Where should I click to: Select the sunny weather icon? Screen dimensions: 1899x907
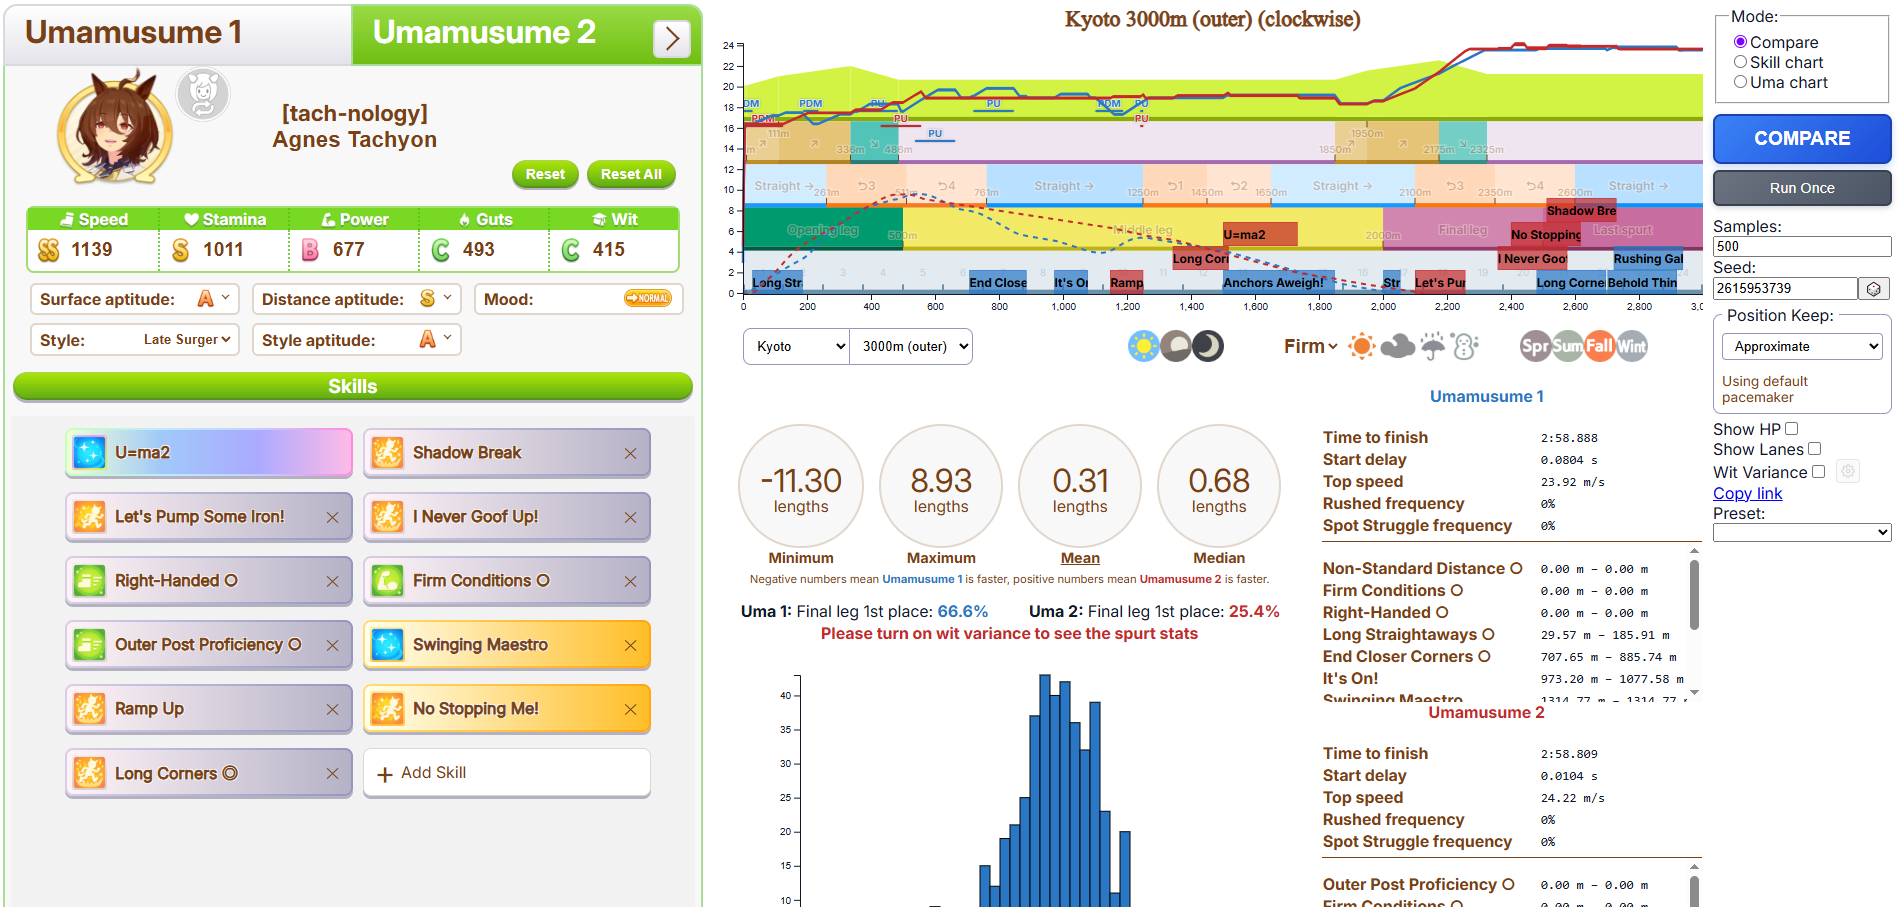click(1361, 347)
